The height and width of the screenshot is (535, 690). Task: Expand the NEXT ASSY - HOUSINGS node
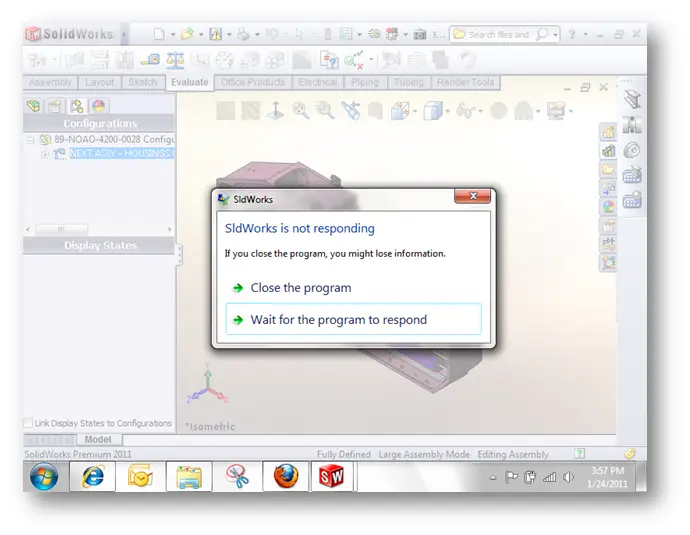point(45,154)
